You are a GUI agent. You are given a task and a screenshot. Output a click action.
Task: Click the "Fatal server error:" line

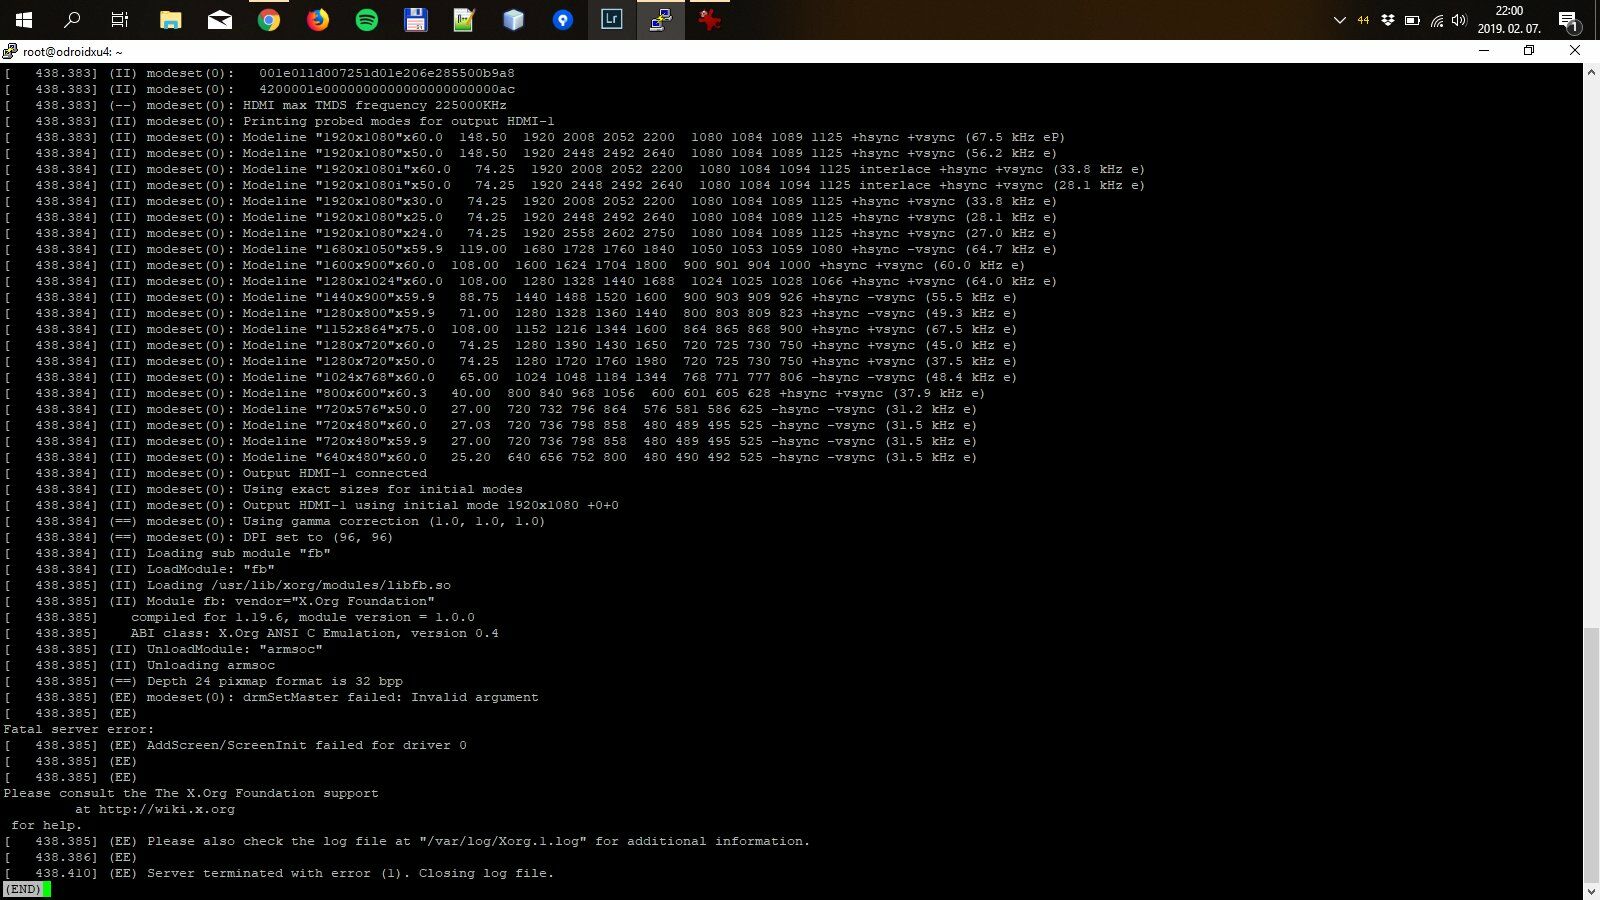[x=79, y=729]
